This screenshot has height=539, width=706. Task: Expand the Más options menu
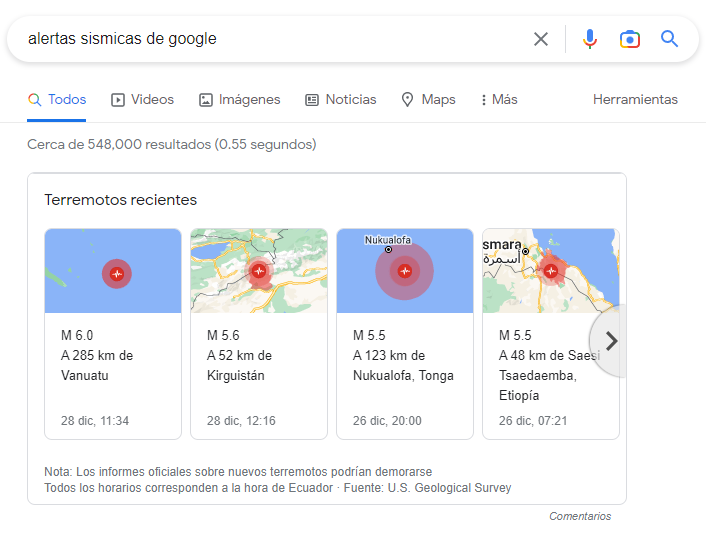point(498,100)
